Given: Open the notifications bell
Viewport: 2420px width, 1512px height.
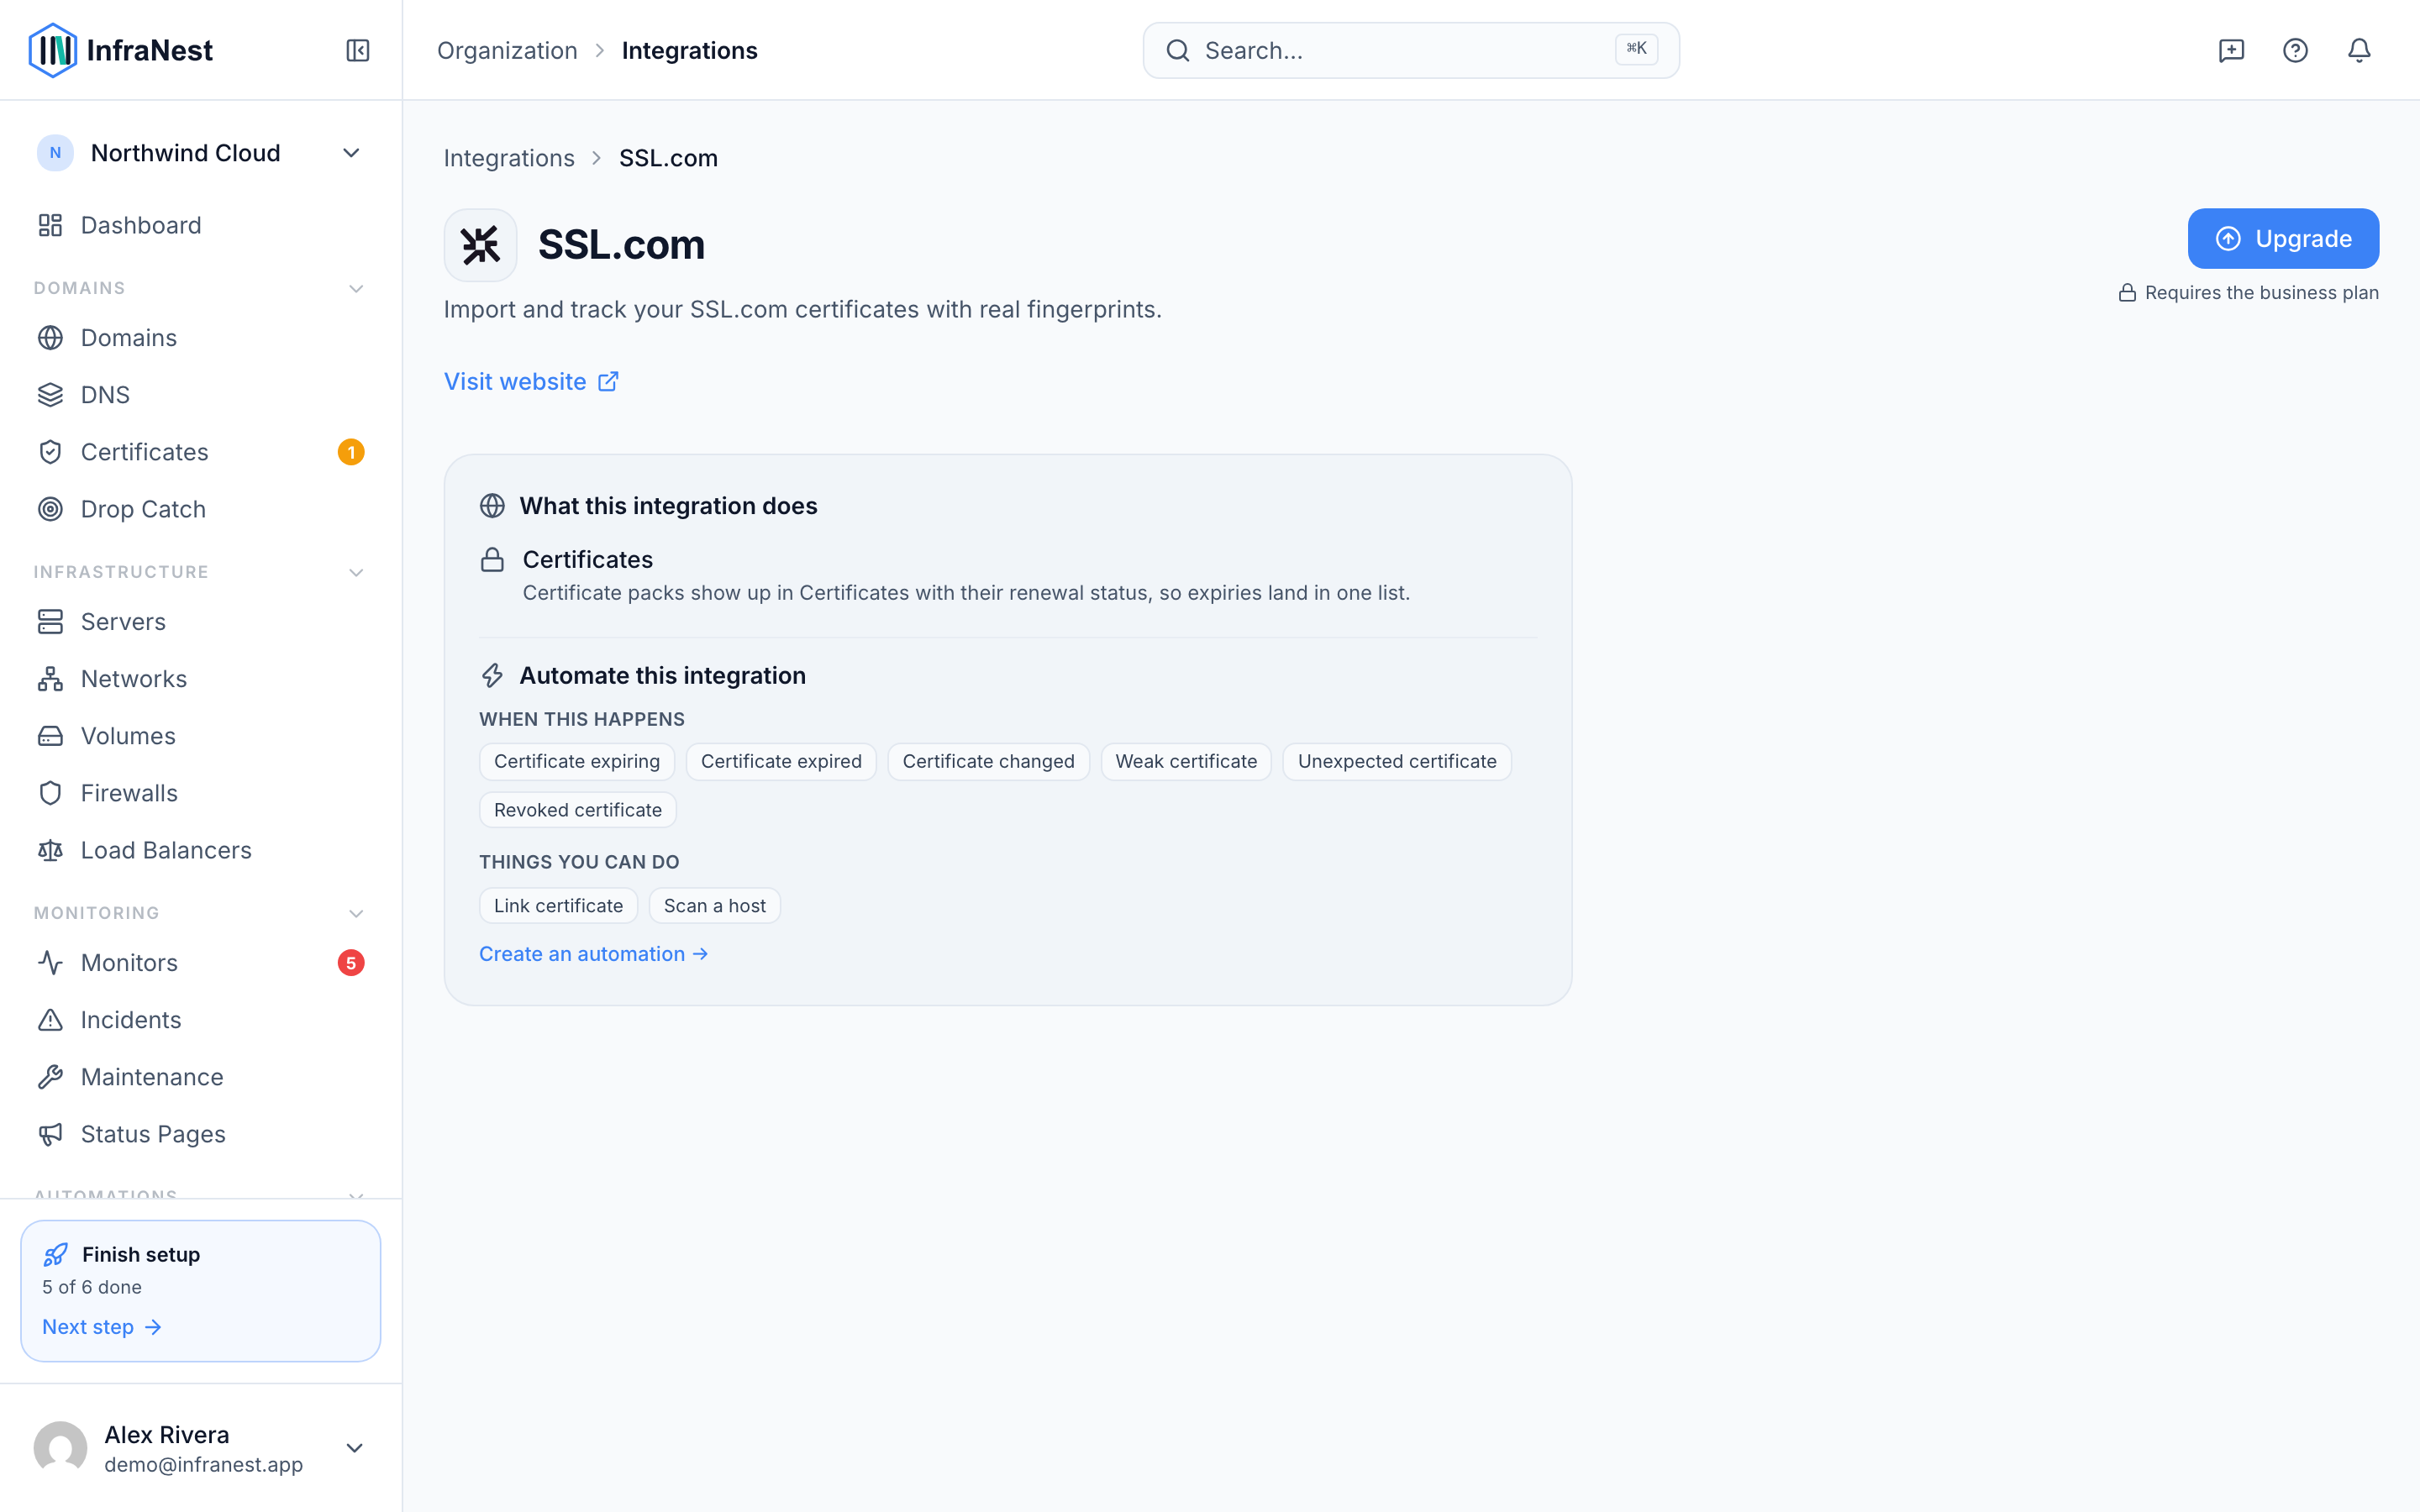Looking at the screenshot, I should pos(2359,50).
